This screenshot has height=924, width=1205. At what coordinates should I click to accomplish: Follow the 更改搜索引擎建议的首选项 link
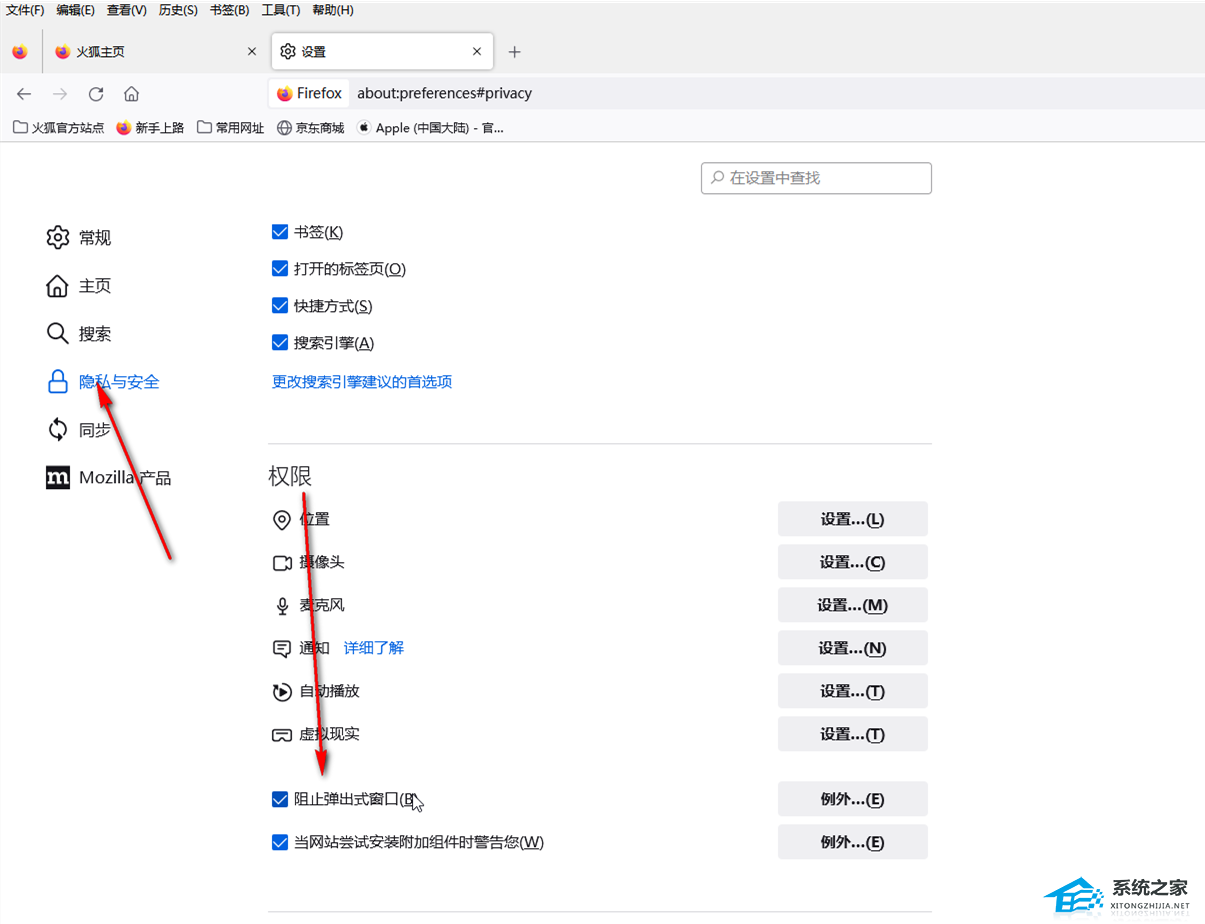[x=362, y=382]
